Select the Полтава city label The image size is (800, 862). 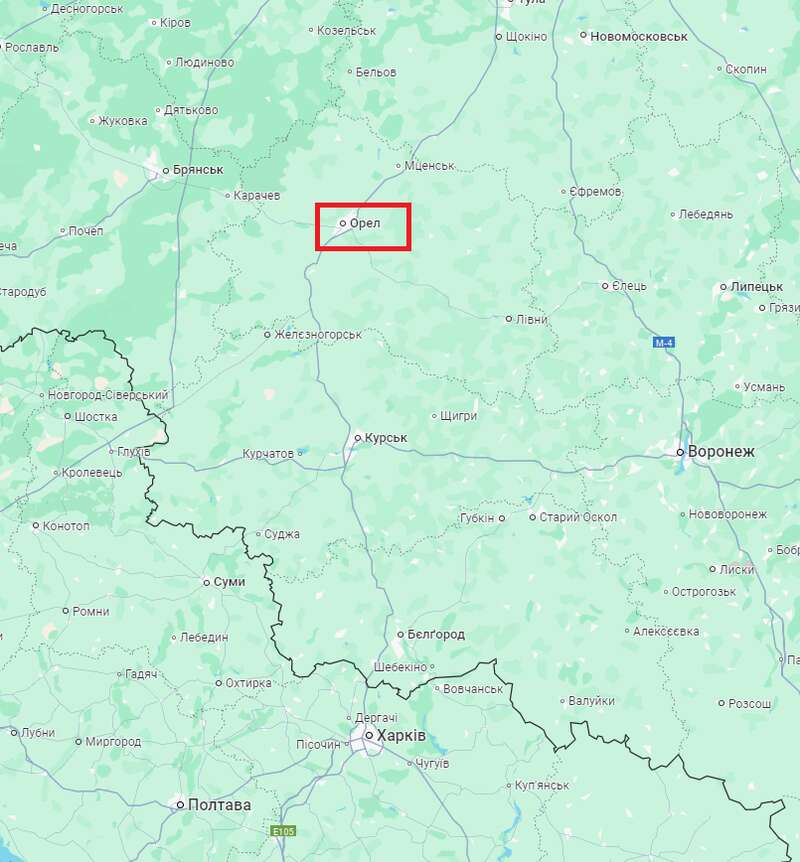219,805
